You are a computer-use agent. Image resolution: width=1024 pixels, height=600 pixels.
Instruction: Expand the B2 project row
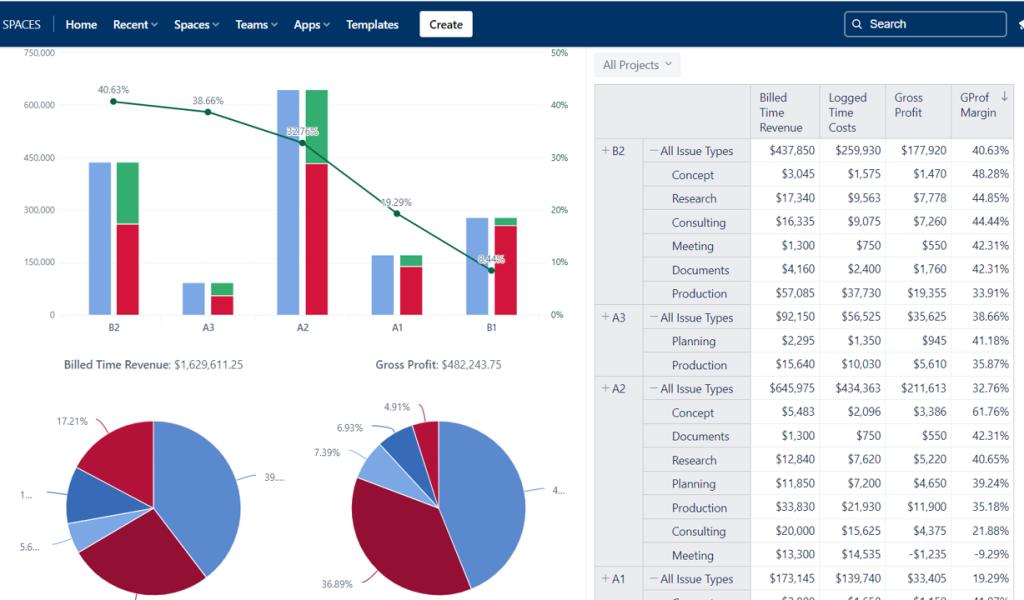(605, 150)
